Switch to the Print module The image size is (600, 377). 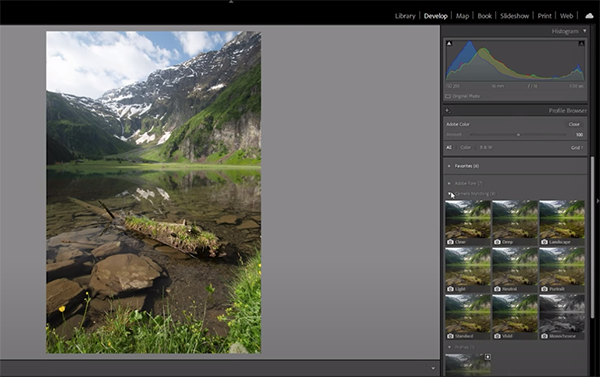click(544, 16)
